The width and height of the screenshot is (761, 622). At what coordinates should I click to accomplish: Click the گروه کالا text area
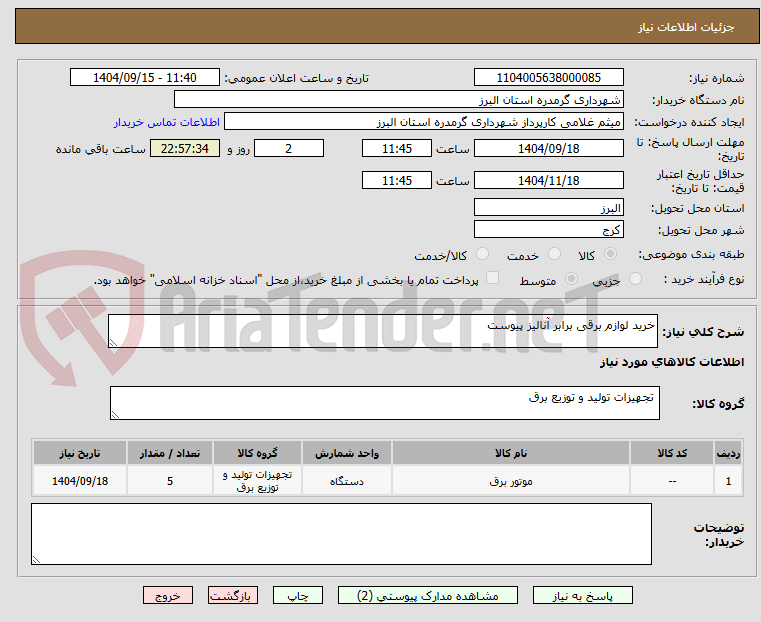pyautogui.click(x=384, y=403)
